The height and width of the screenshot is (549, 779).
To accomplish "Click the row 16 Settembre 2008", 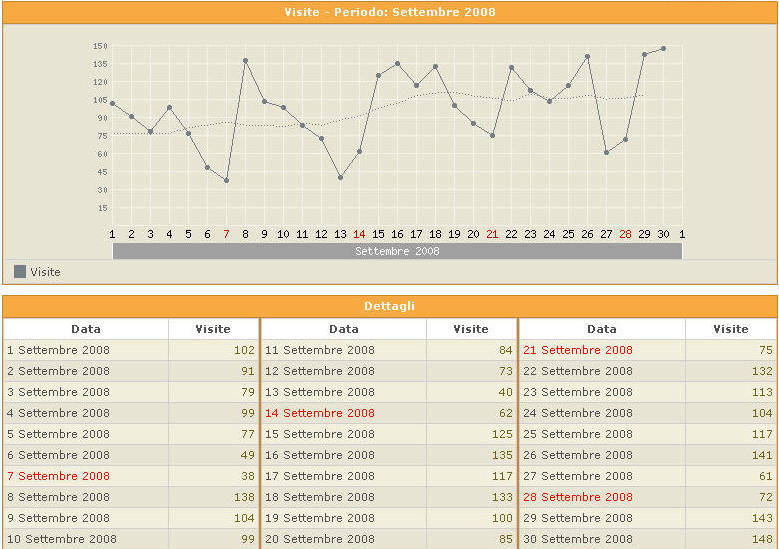I will click(x=389, y=455).
